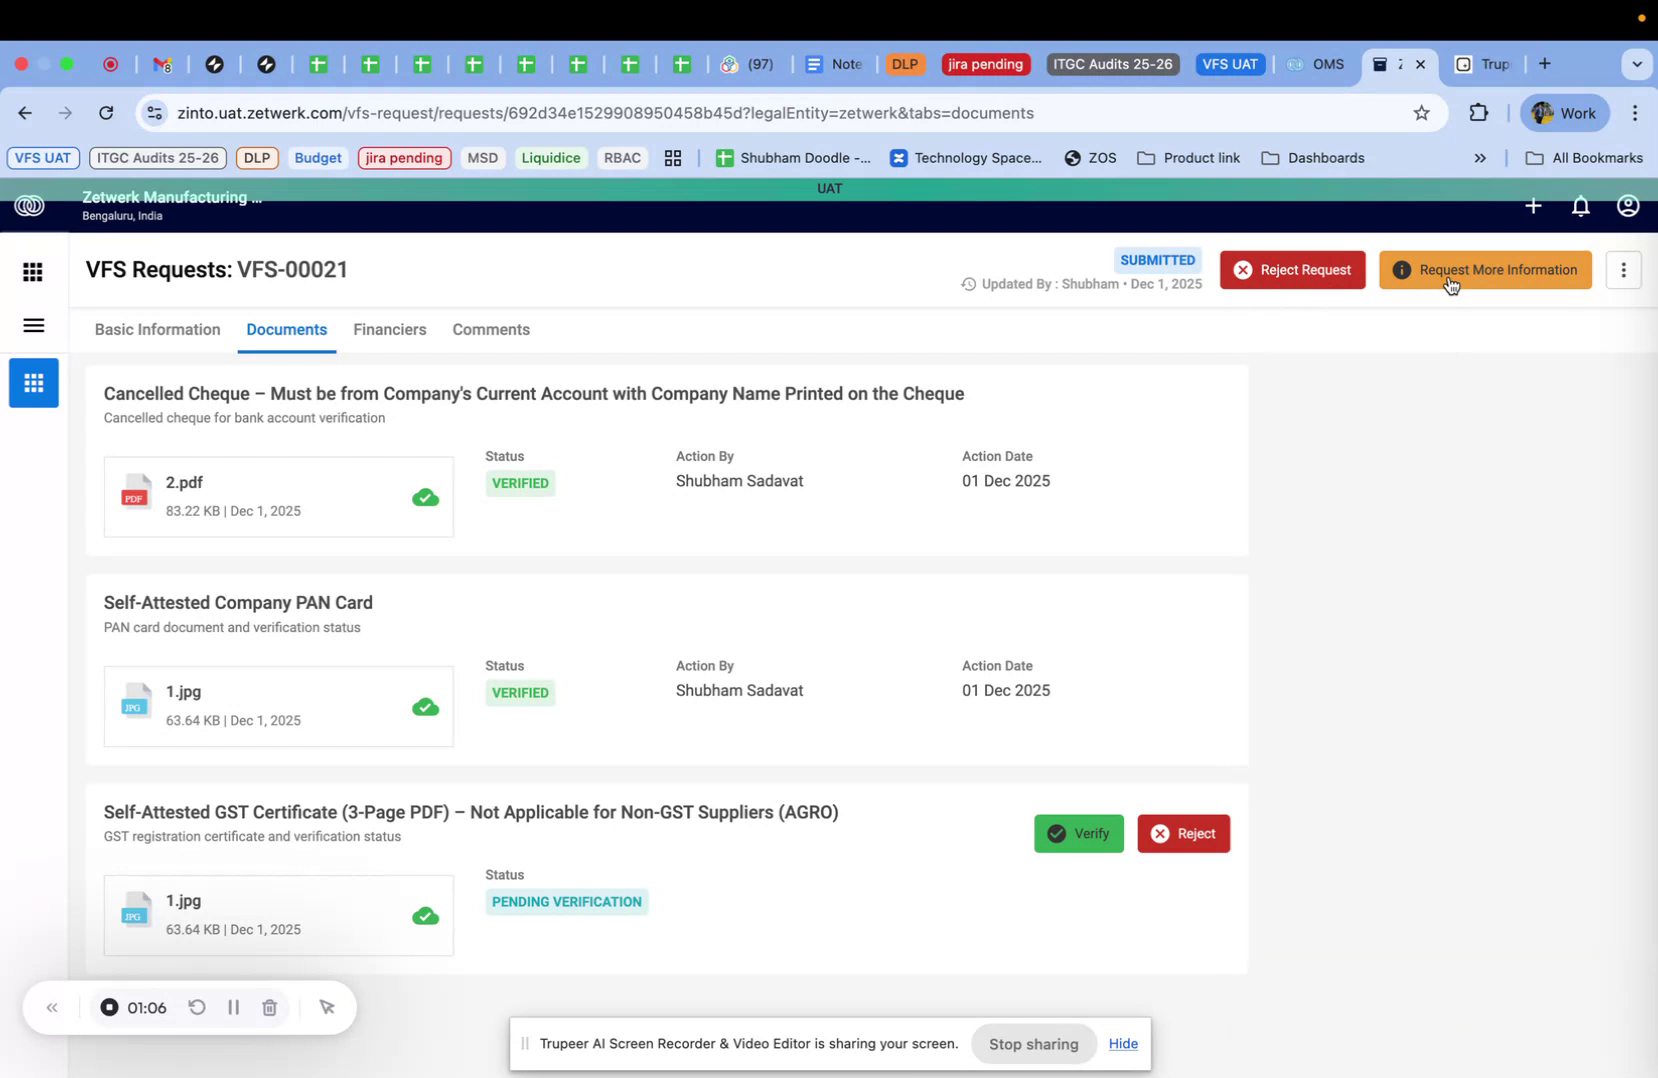The image size is (1658, 1078).
Task: Reload the page with the refresh icon
Action: click(106, 113)
